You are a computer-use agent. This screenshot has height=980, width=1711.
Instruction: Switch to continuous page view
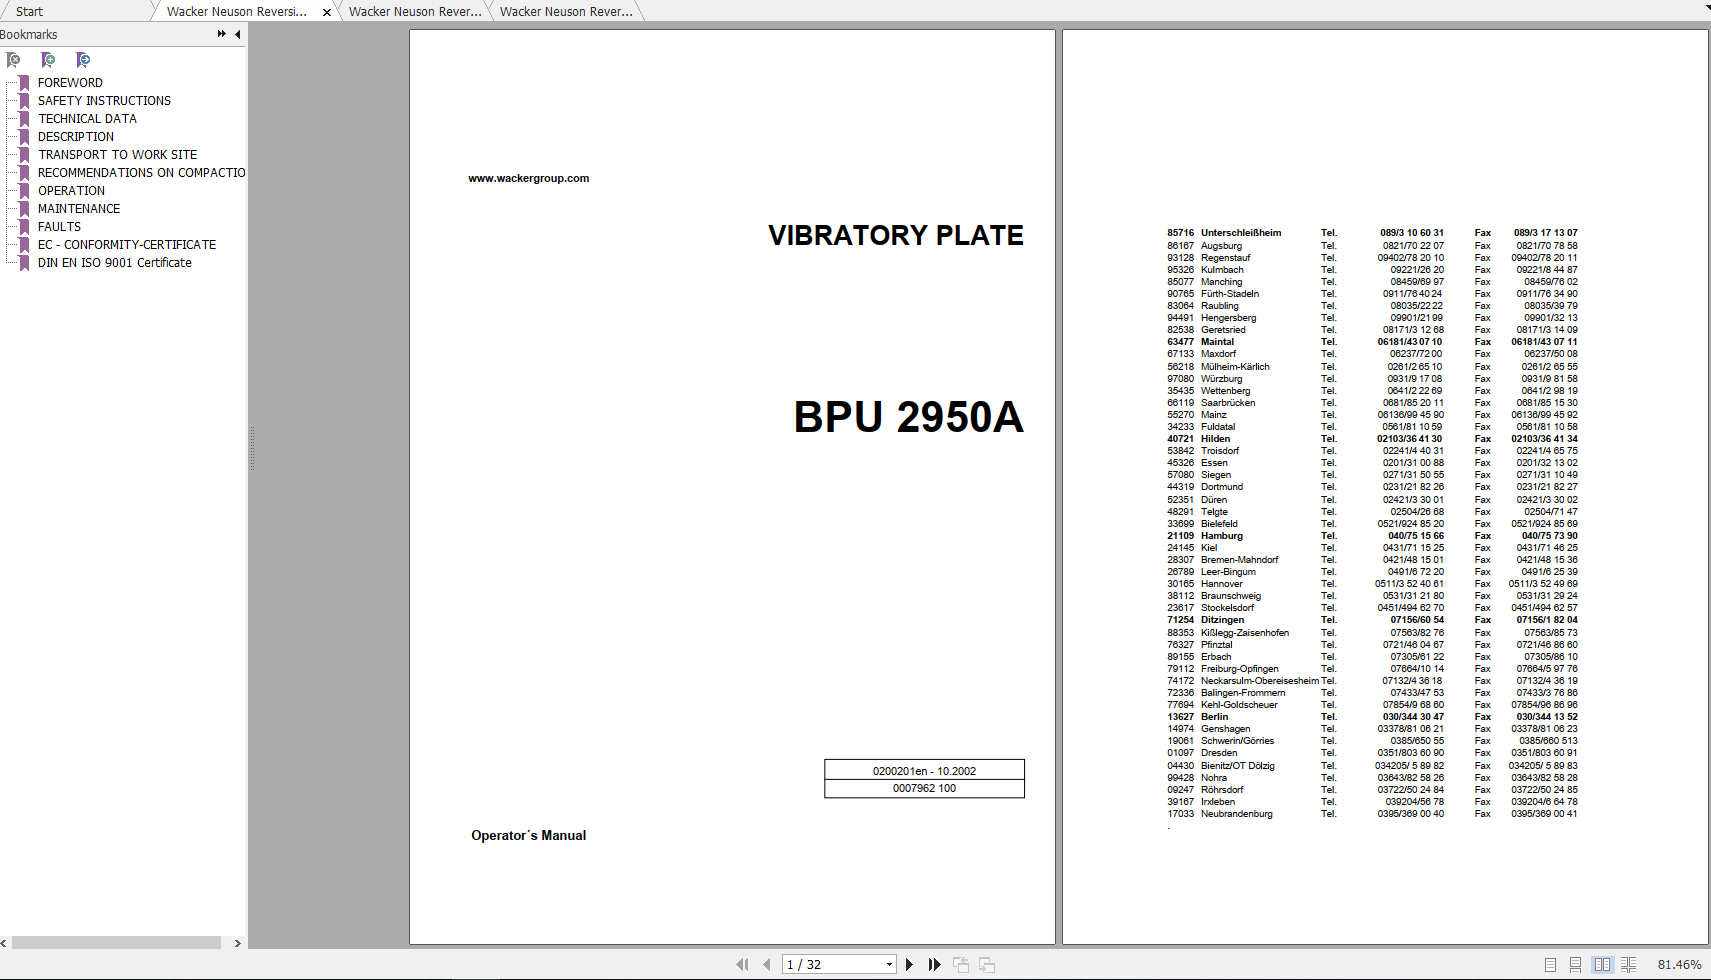point(1575,964)
